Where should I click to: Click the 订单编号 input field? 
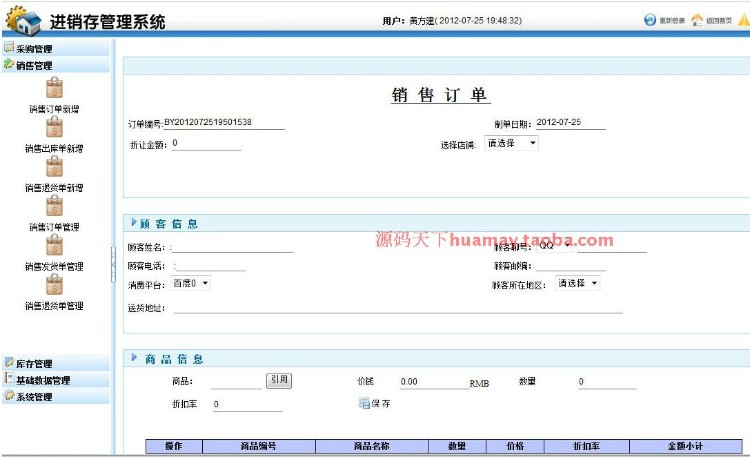tap(224, 123)
